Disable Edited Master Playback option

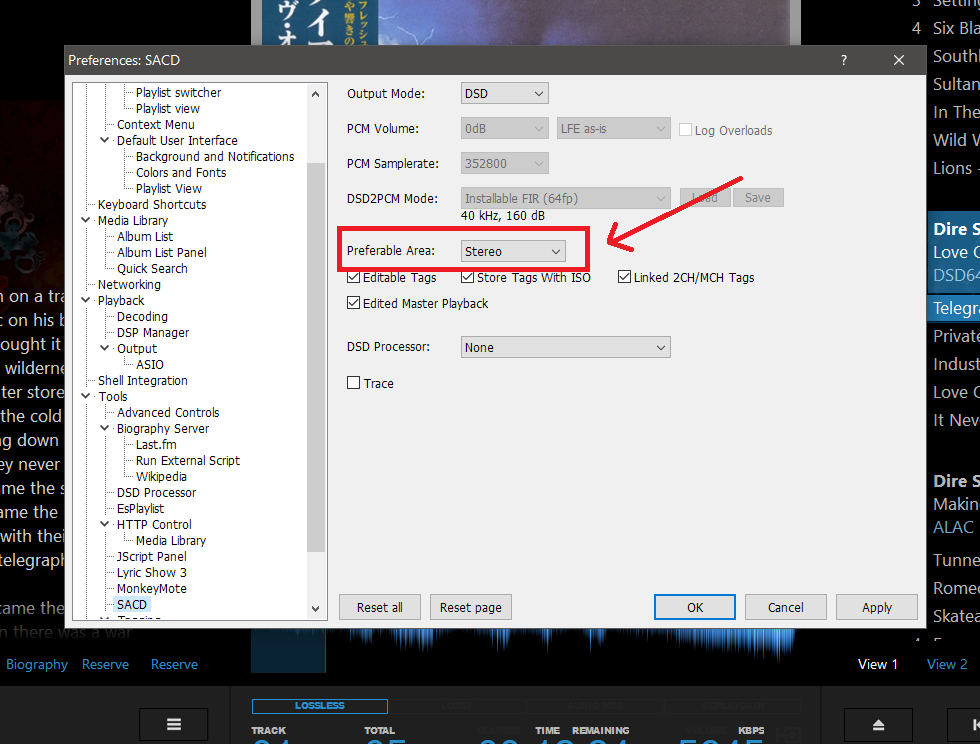tap(354, 303)
